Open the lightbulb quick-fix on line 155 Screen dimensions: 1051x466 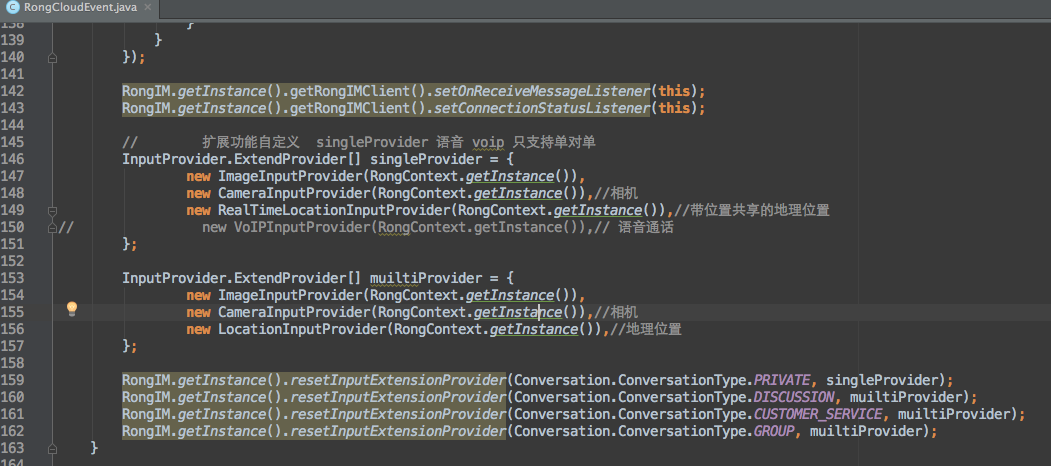click(72, 309)
